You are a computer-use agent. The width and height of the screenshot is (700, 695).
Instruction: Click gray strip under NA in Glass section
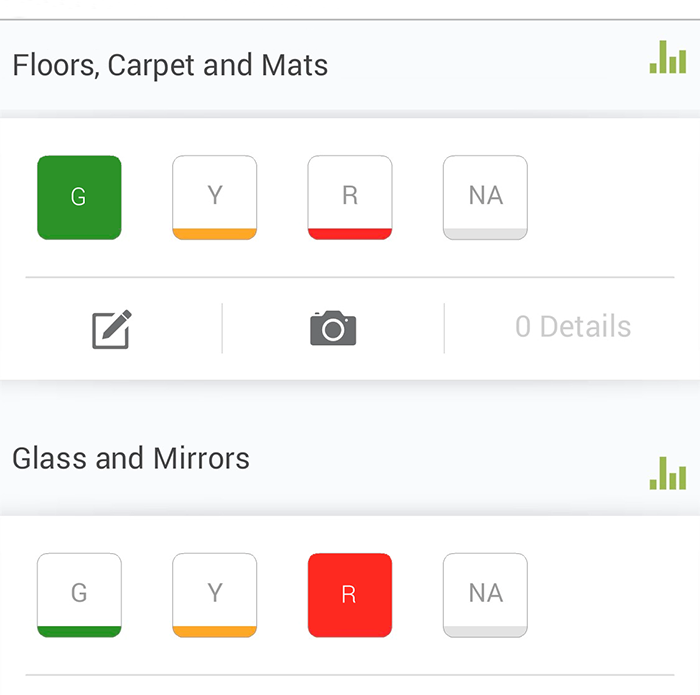click(x=485, y=631)
